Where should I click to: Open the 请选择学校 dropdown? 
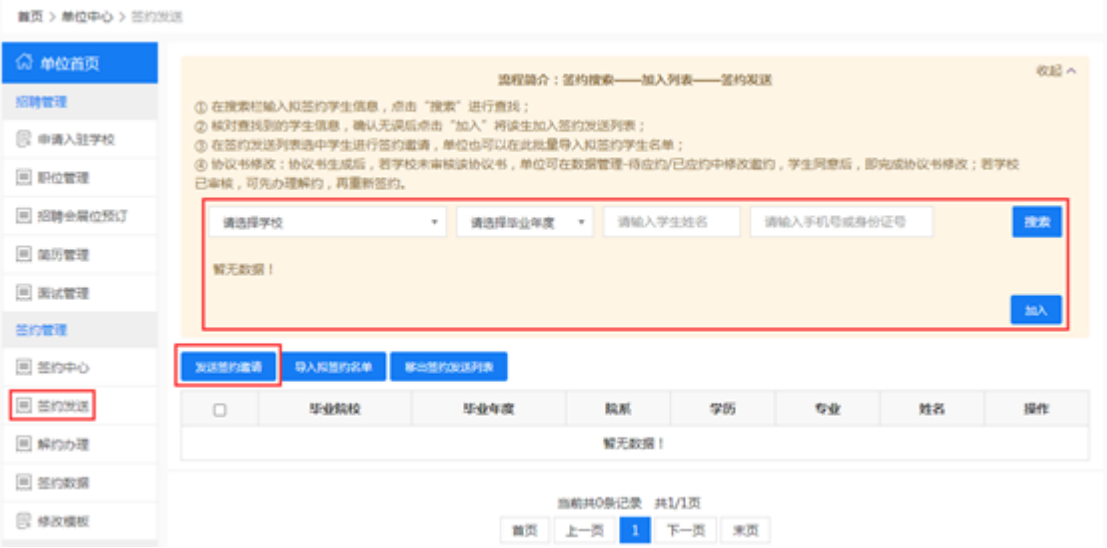click(328, 223)
